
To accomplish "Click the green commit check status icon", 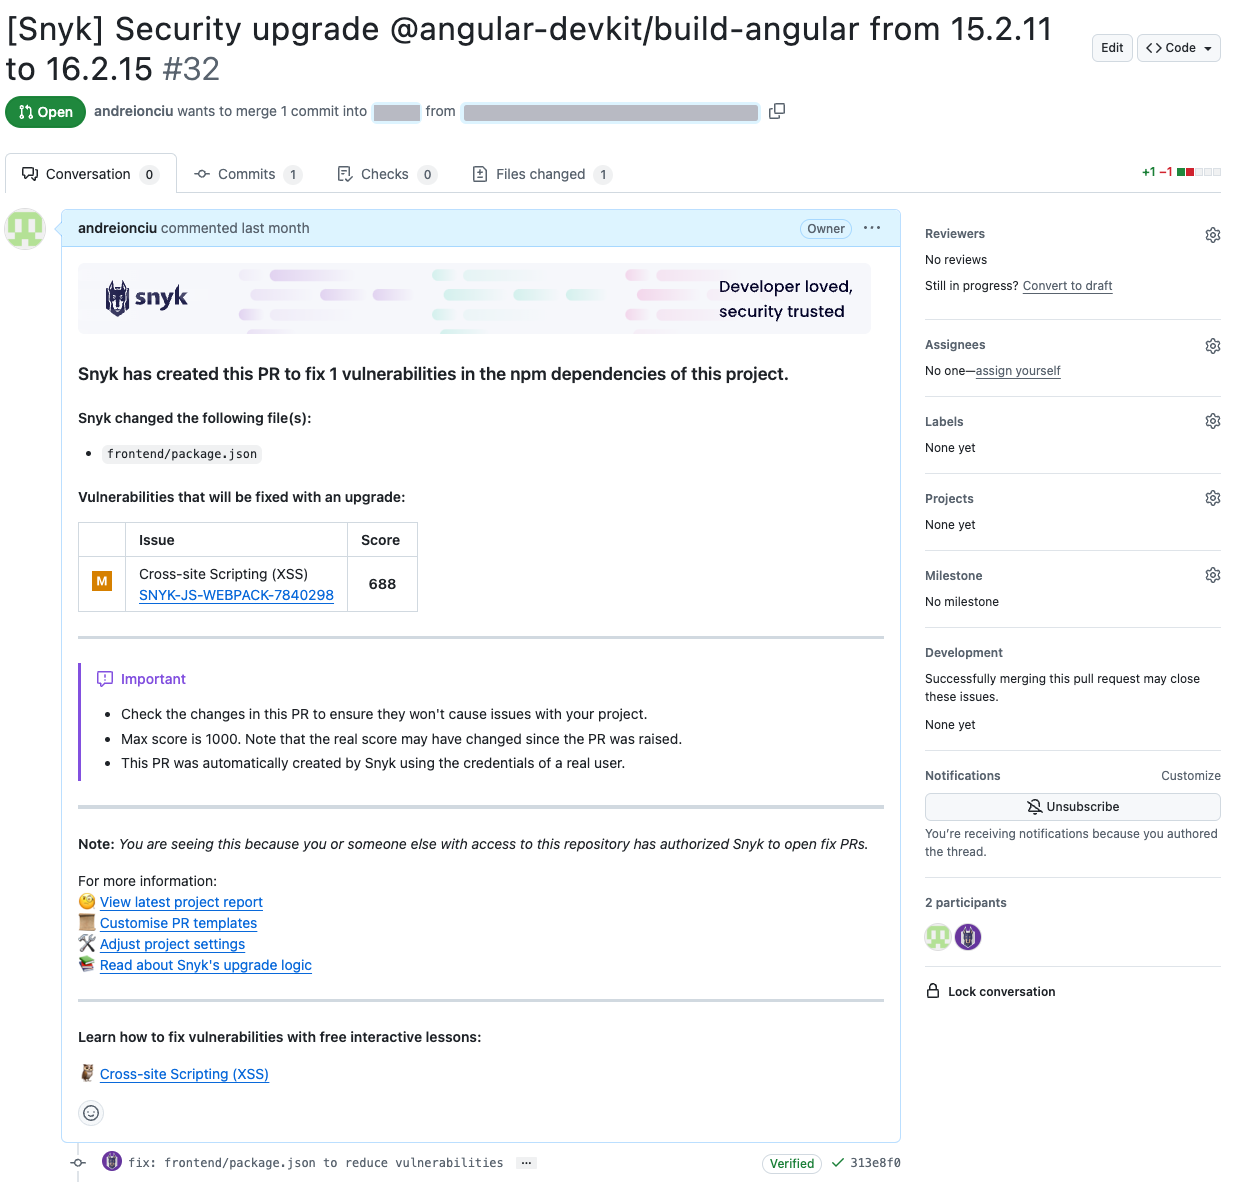I will click(838, 1162).
